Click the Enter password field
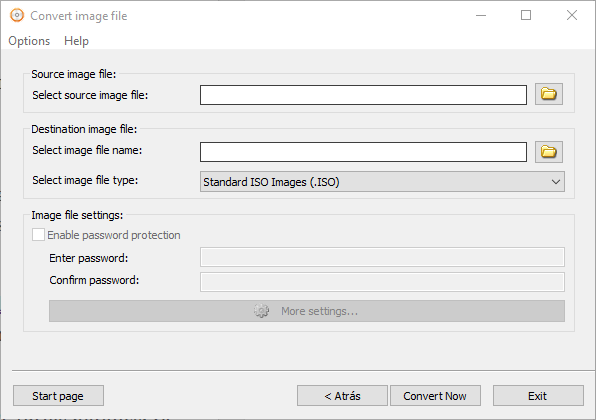 coord(382,257)
